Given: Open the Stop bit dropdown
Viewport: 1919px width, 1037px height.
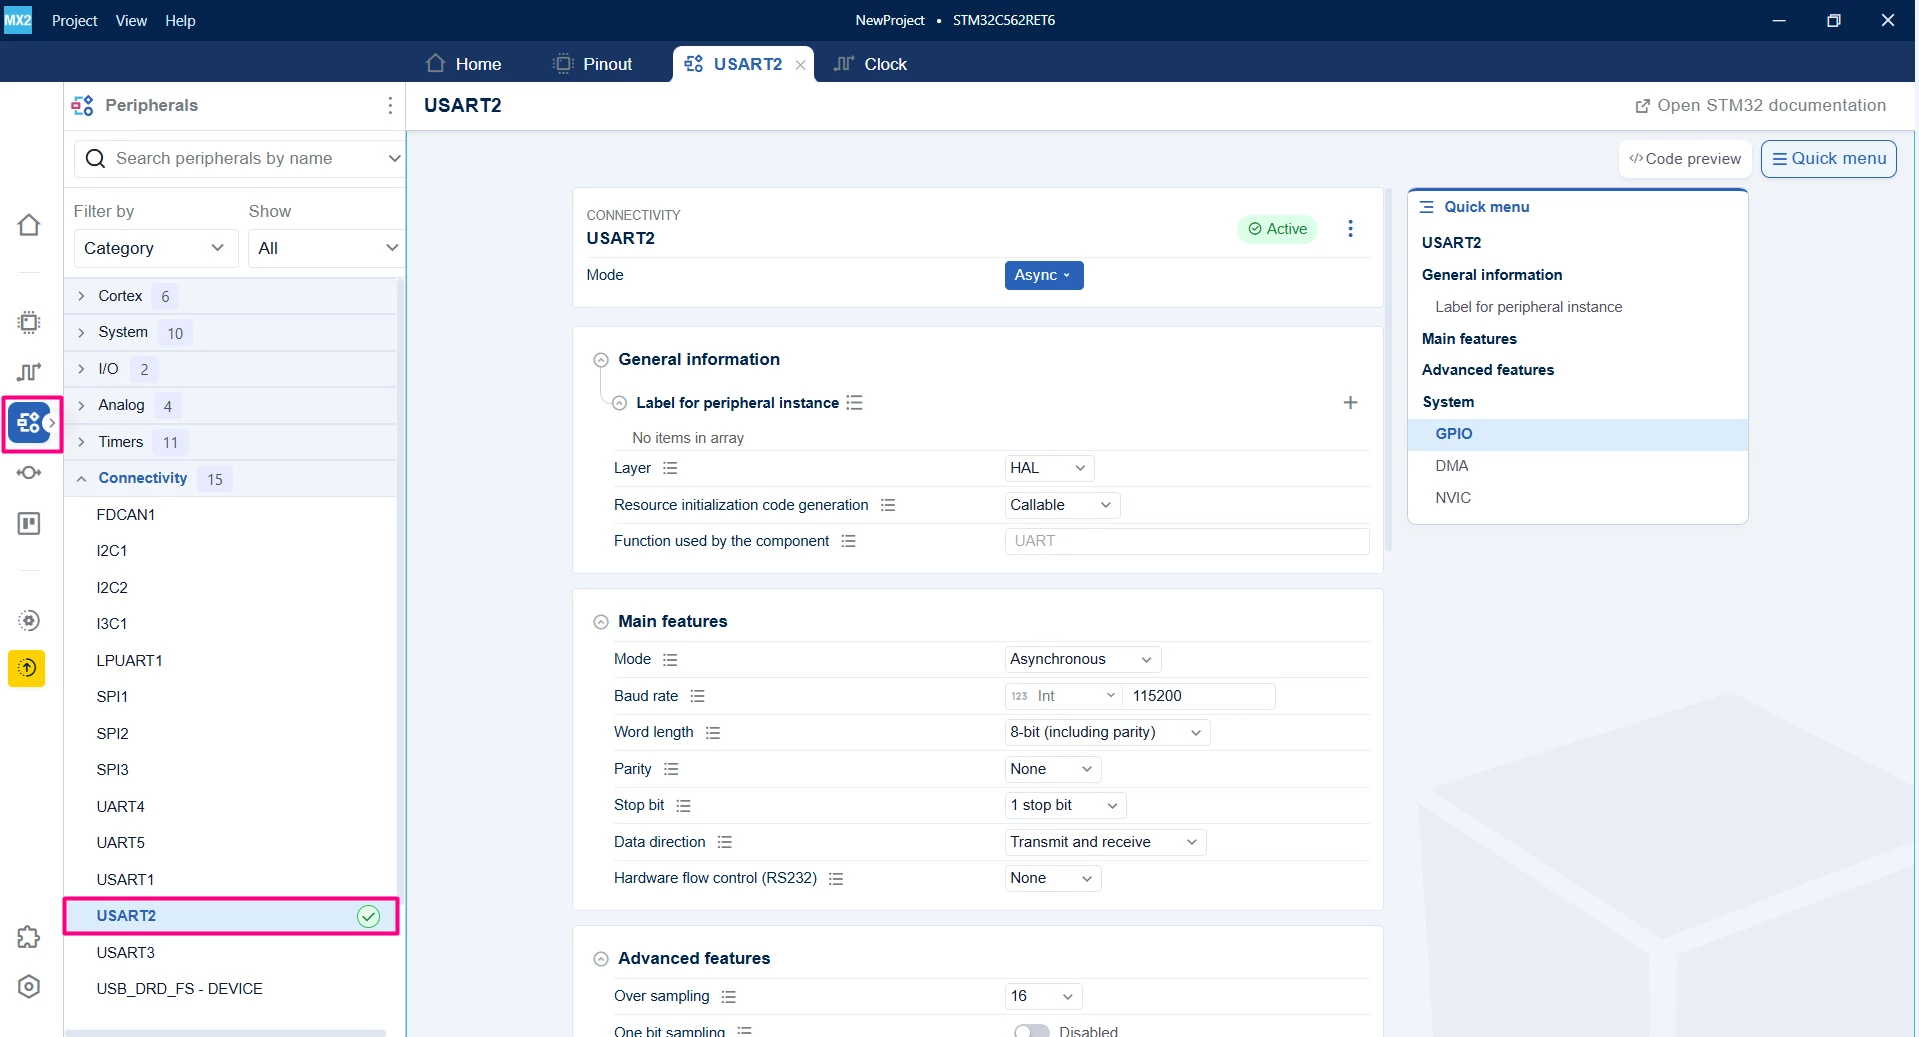Looking at the screenshot, I should click(x=1065, y=805).
